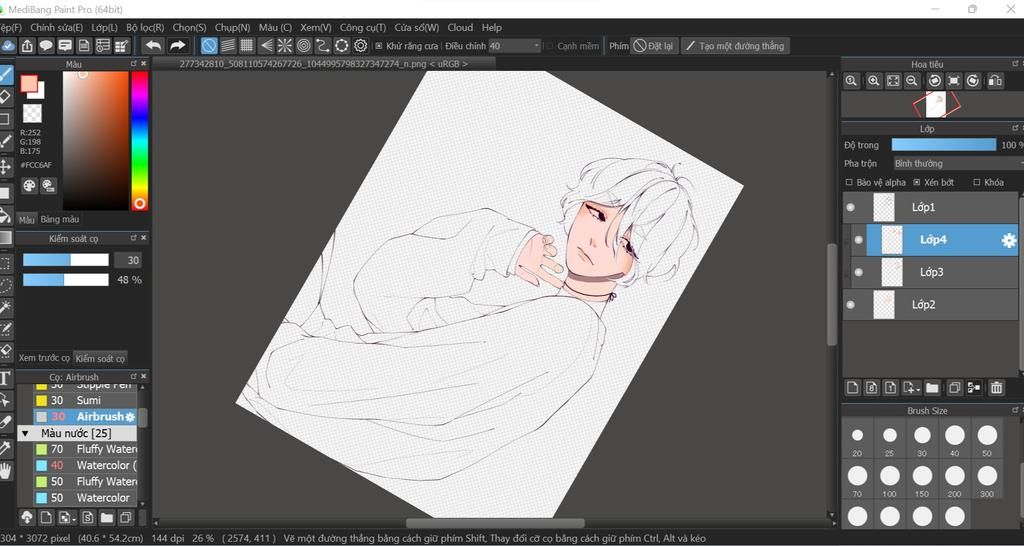1024x546 pixels.
Task: Click the new layer page icon
Action: point(852,388)
